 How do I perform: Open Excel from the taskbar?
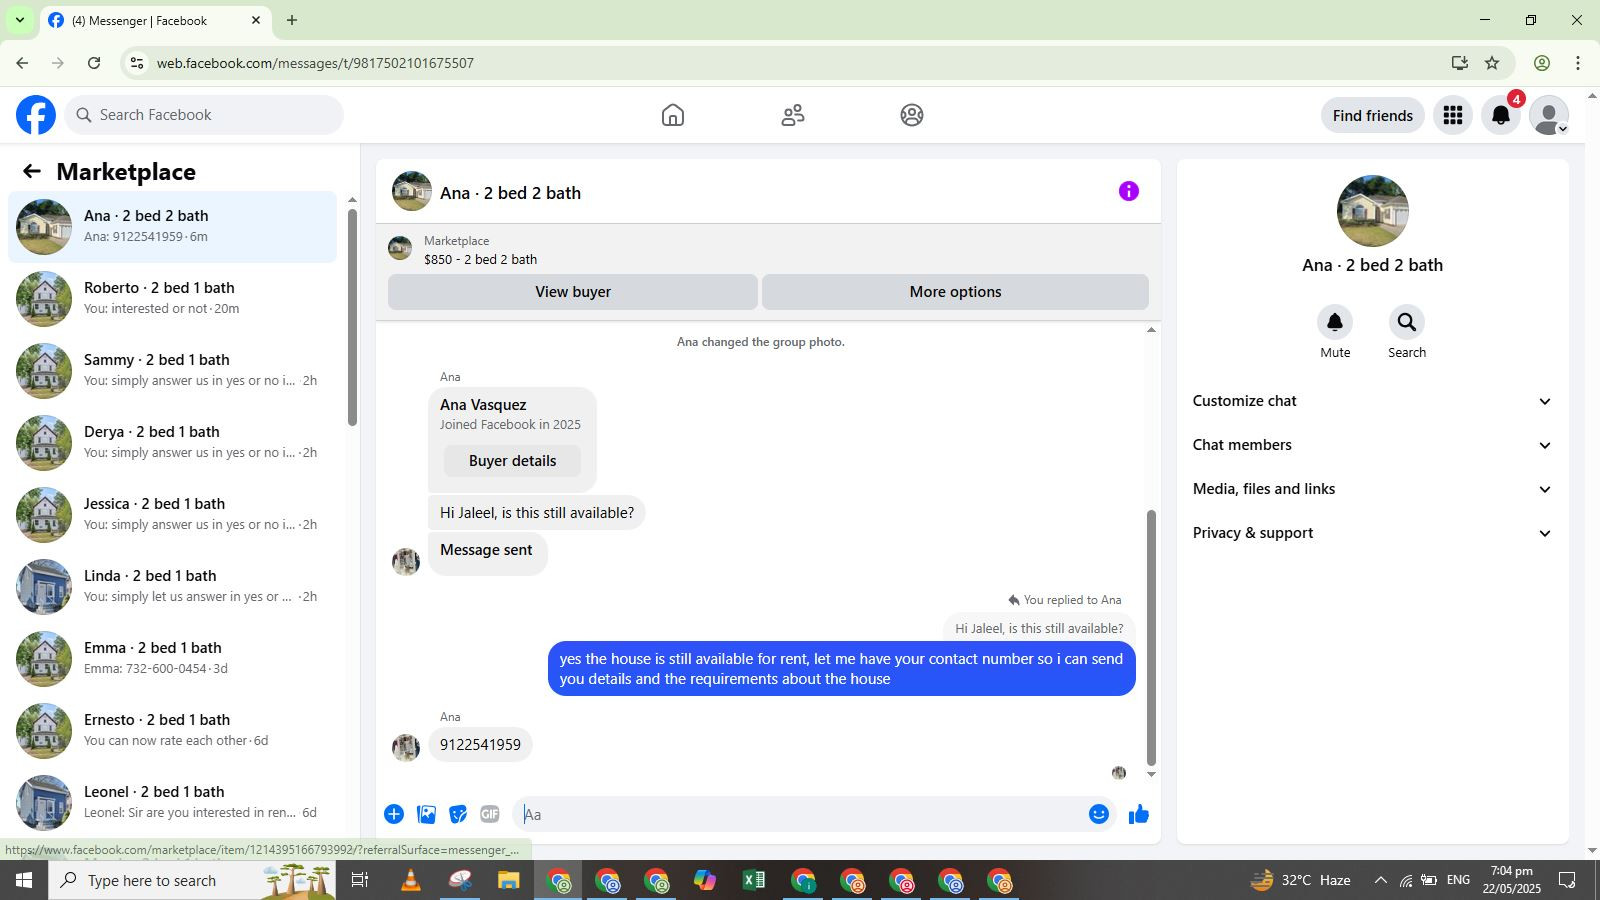(x=754, y=880)
